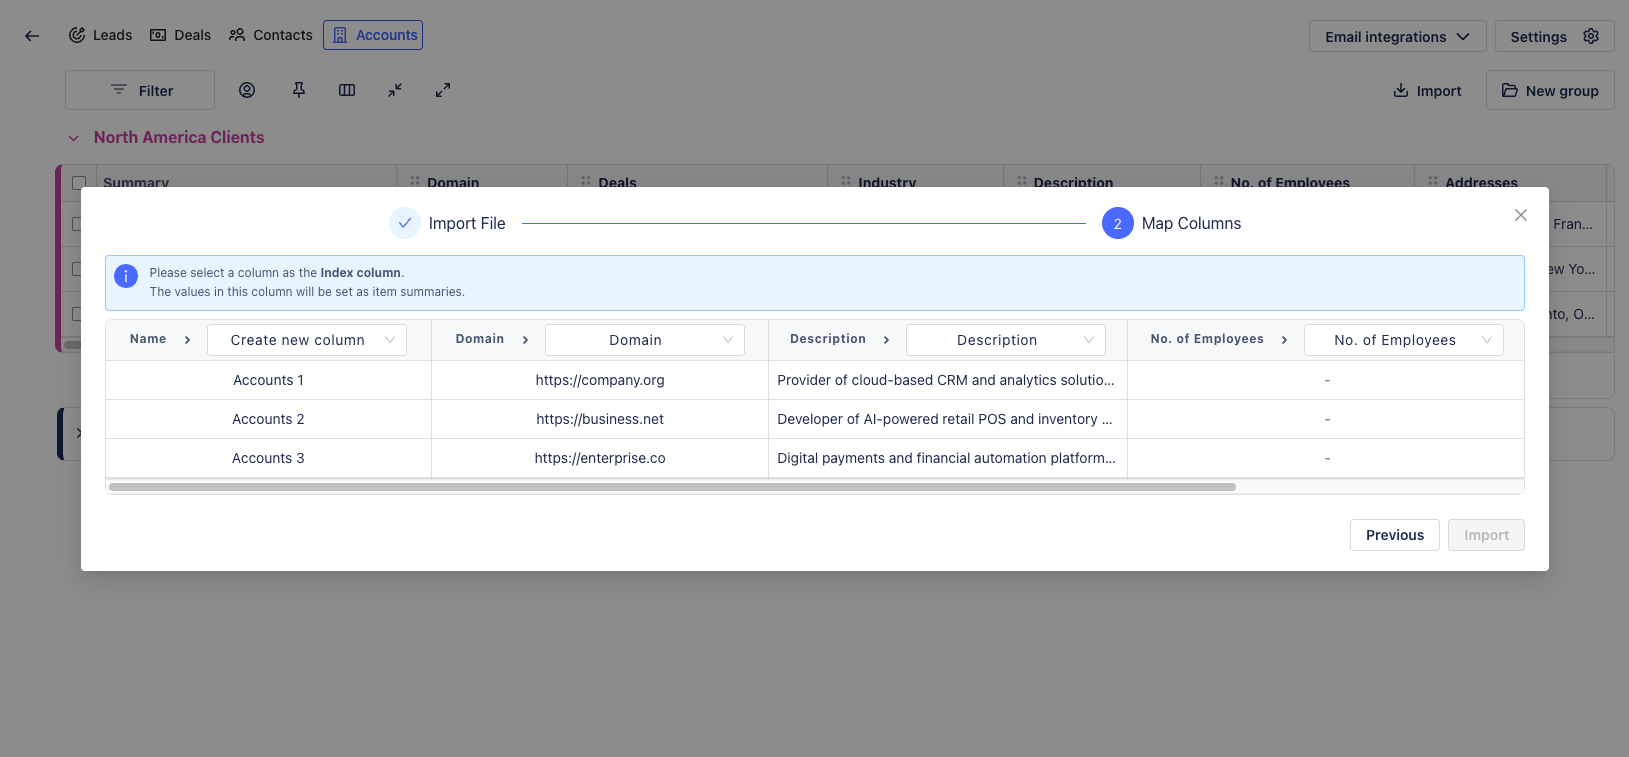Click the columns layout icon
This screenshot has height=757, width=1629.
(347, 90)
